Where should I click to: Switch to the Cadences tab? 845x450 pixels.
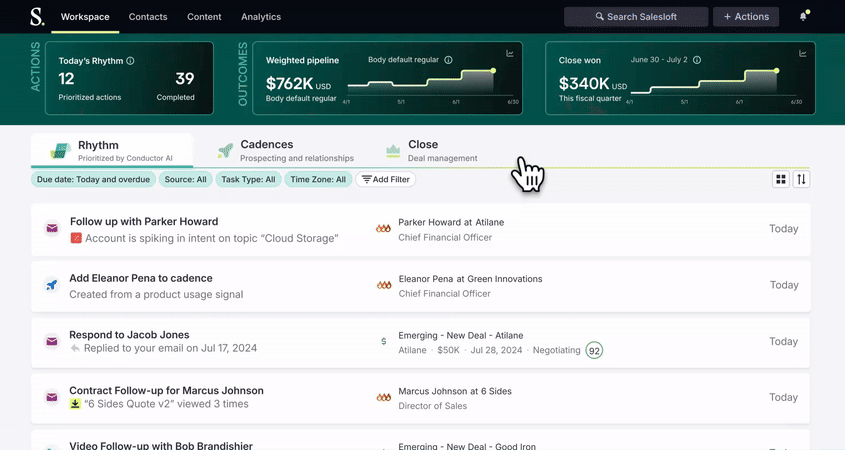pos(286,150)
